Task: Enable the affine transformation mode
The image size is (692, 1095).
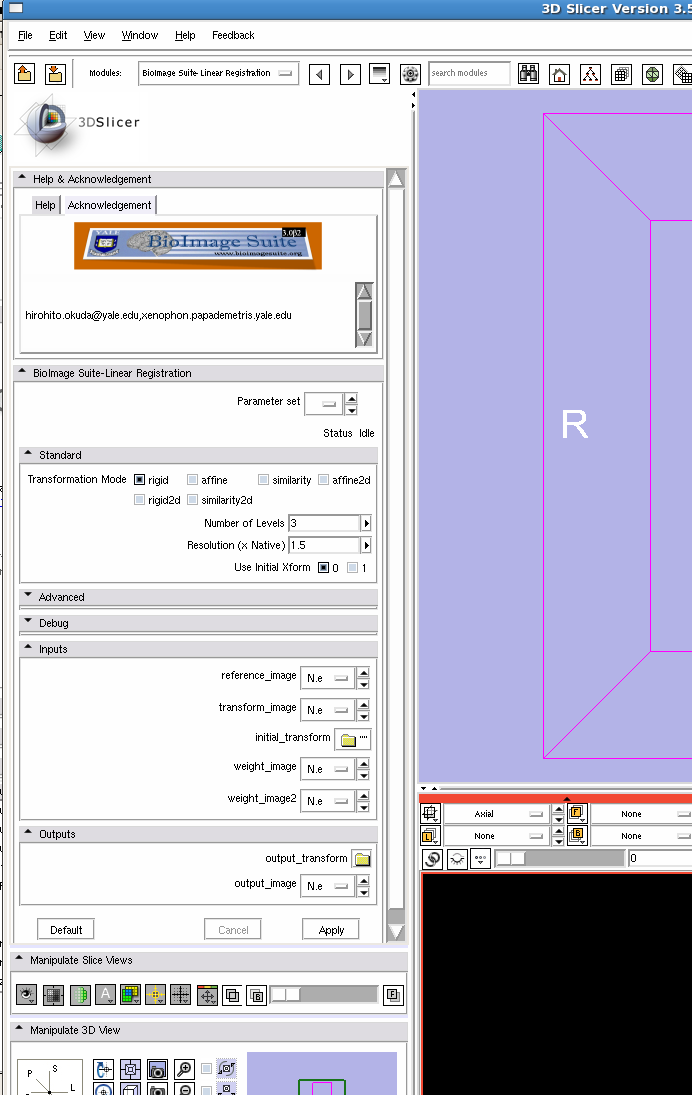Action: (x=193, y=480)
